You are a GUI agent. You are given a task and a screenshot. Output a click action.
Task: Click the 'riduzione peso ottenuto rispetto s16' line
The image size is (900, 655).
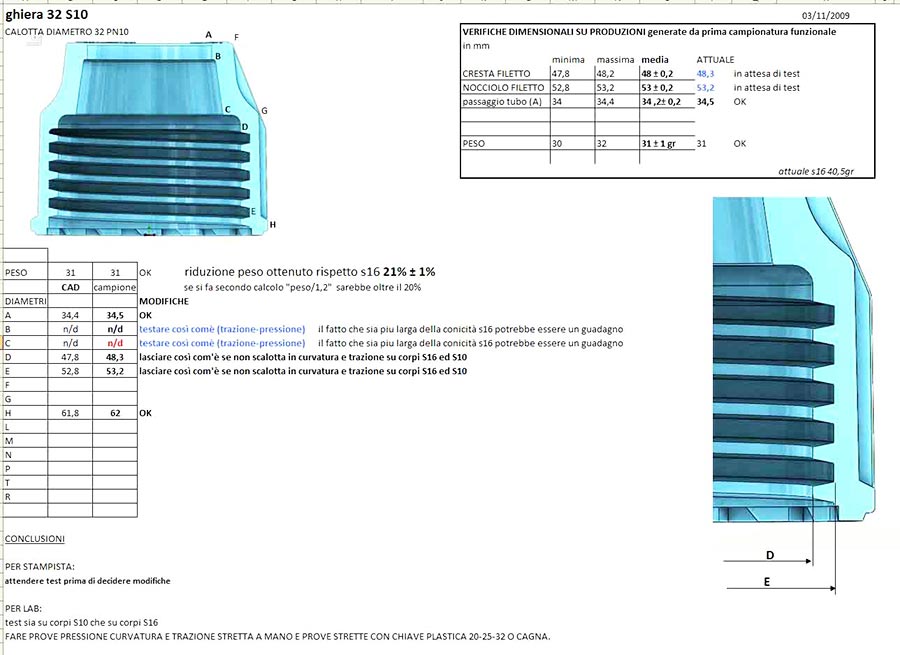(x=310, y=272)
